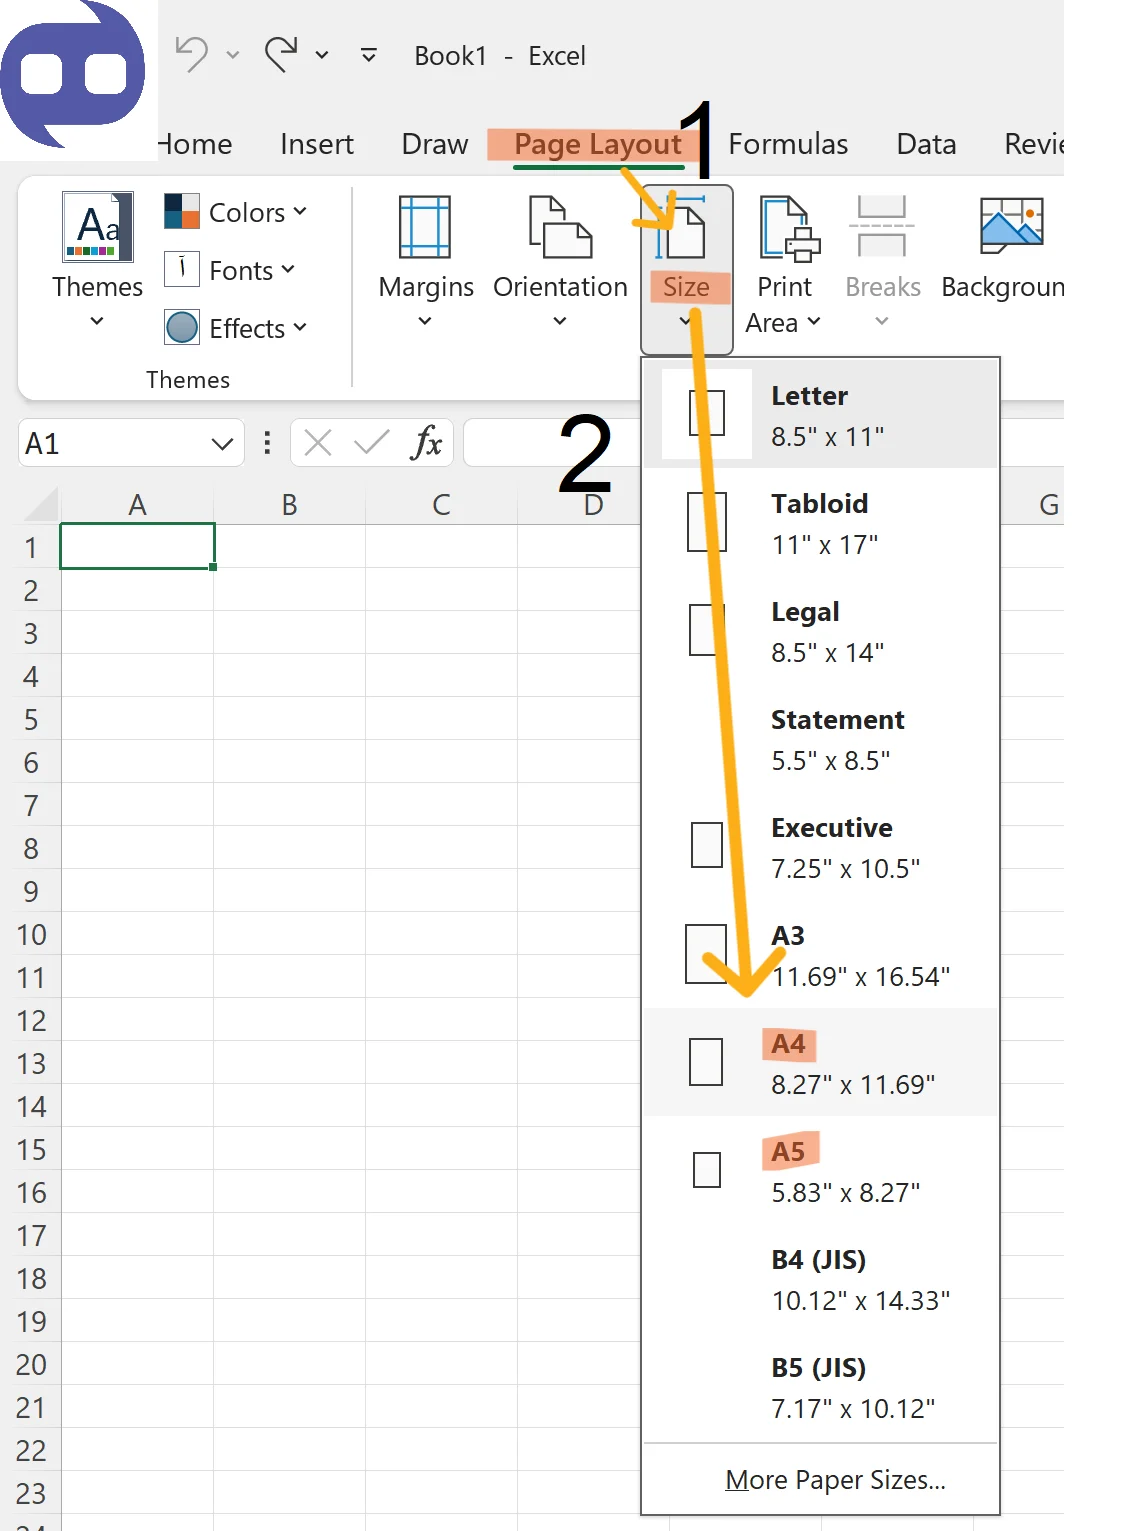Viewport: 1136px width, 1531px height.
Task: Open the Redo history dropdown arrow
Action: pos(322,55)
